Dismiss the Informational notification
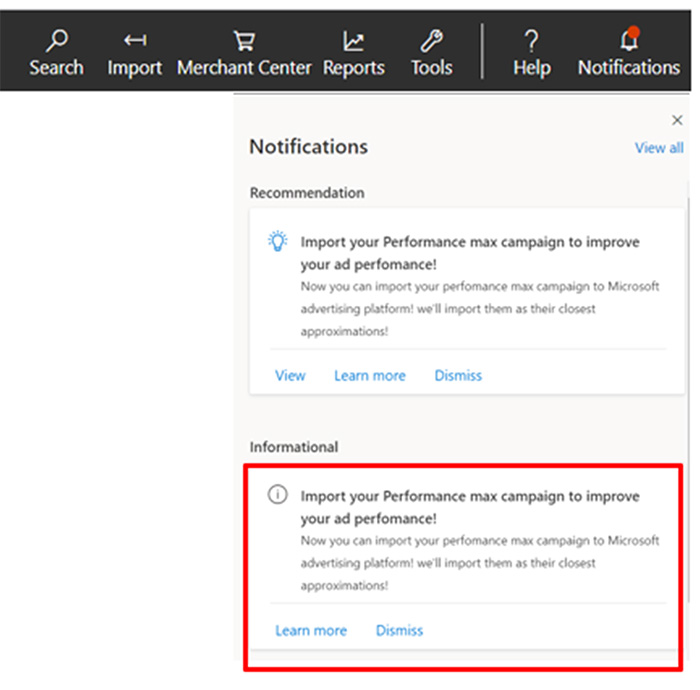Viewport: 700px width, 690px height. pos(399,630)
